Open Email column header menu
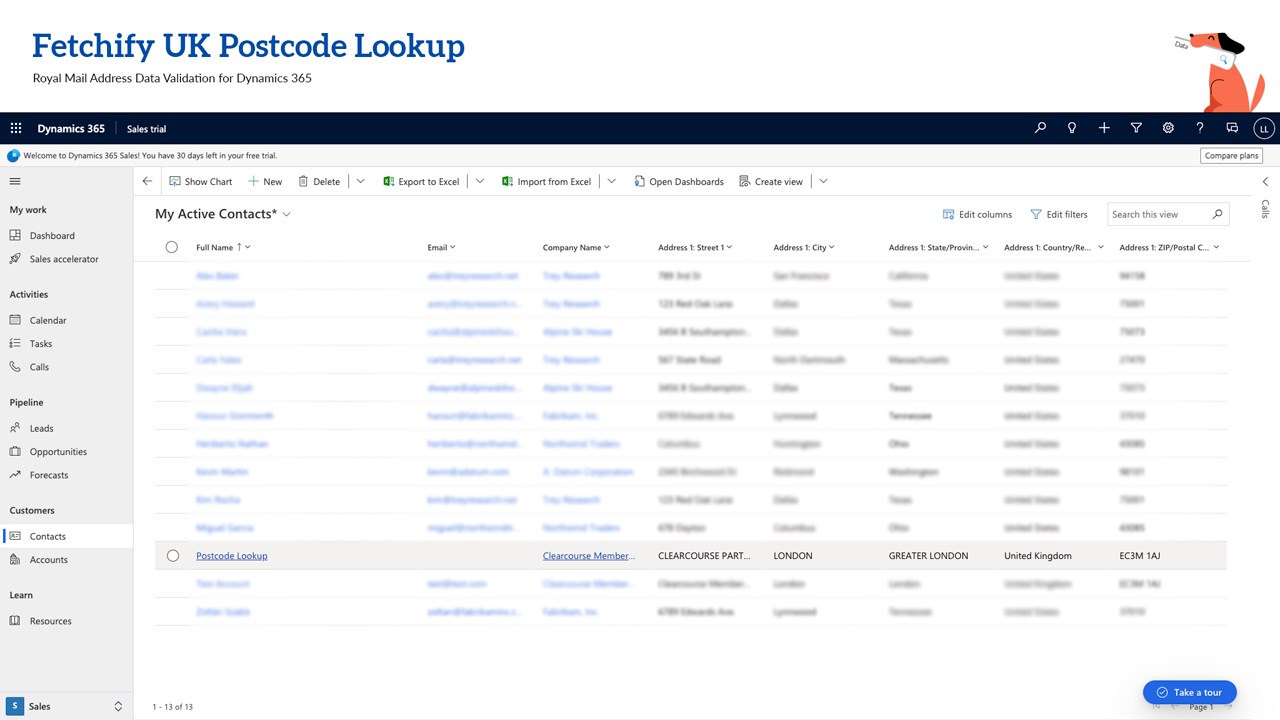This screenshot has width=1280, height=720. (441, 247)
